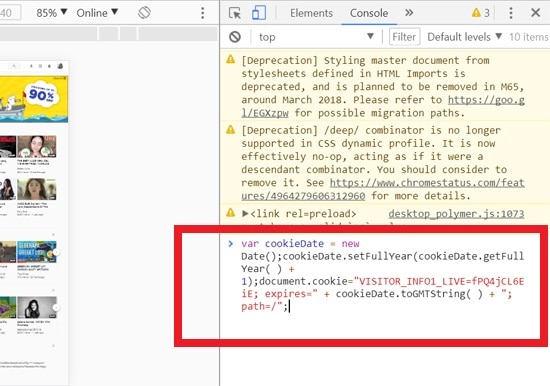
Task: Open the Online network throttling dropdown
Action: [x=97, y=13]
